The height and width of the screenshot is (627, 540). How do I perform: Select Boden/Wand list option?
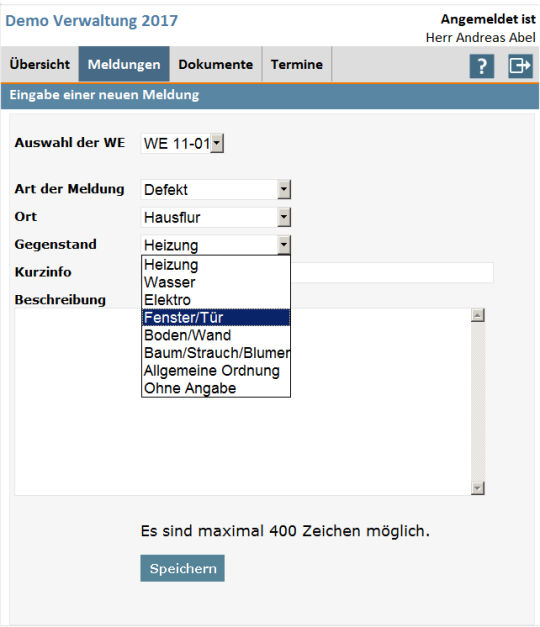(216, 335)
